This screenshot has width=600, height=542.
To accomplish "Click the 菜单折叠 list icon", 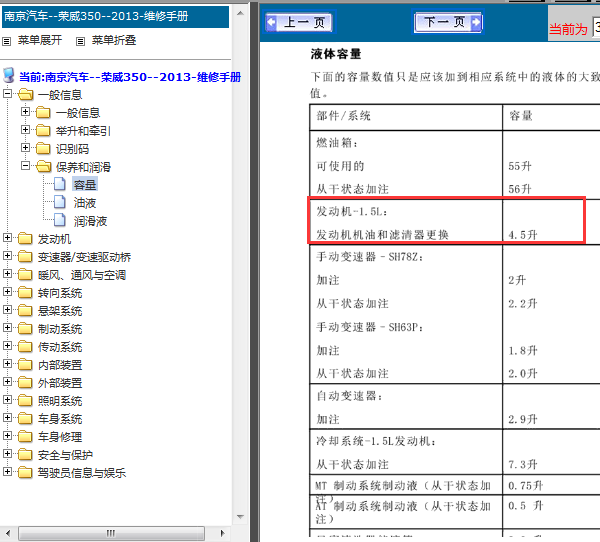I will [80, 41].
